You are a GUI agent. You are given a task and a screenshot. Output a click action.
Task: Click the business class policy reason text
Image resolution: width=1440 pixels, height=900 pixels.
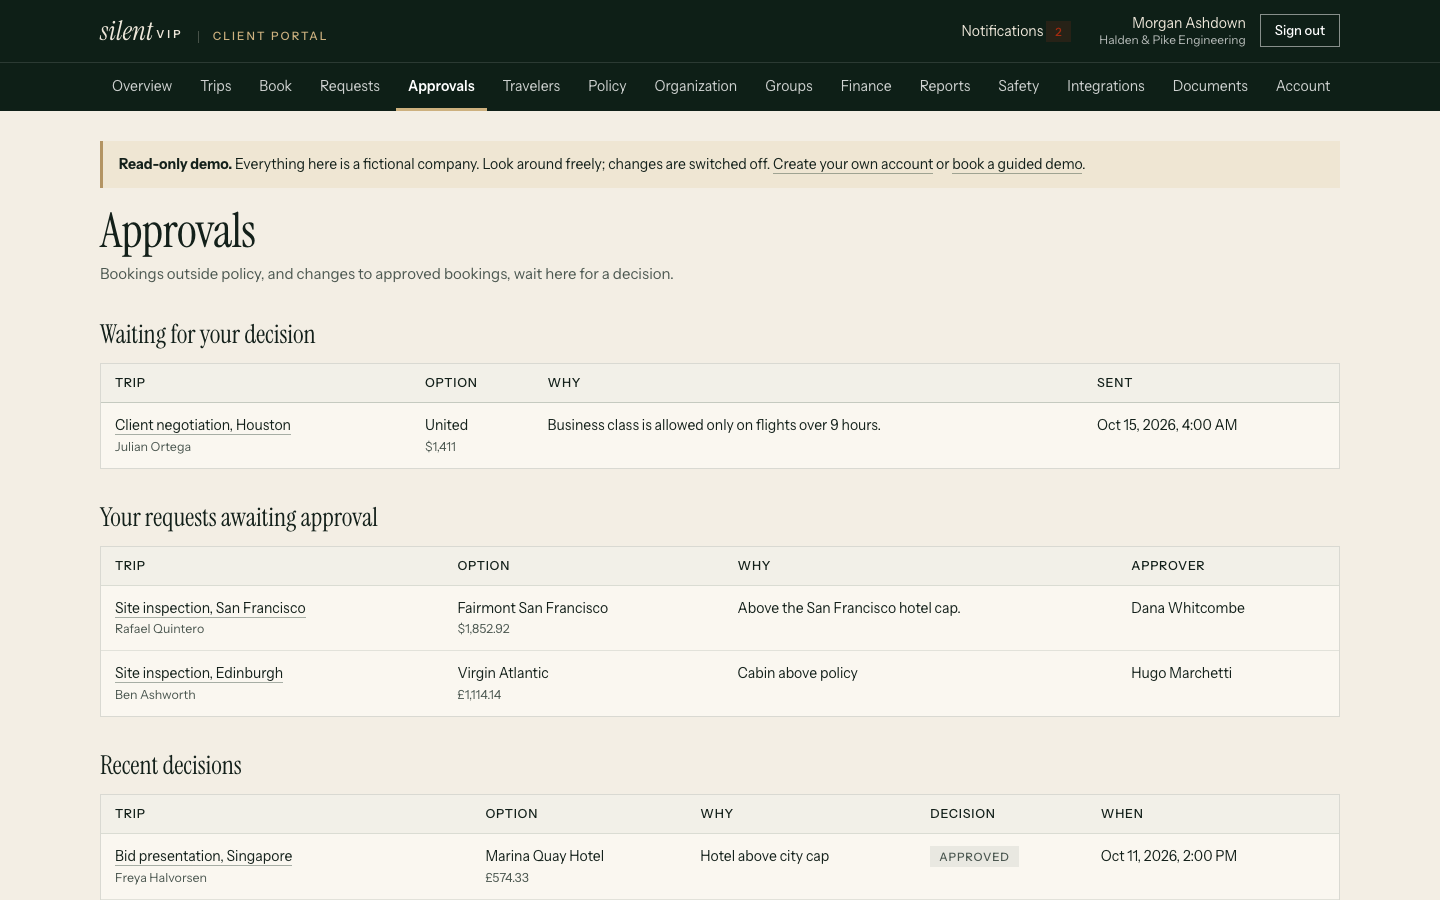[x=714, y=425]
